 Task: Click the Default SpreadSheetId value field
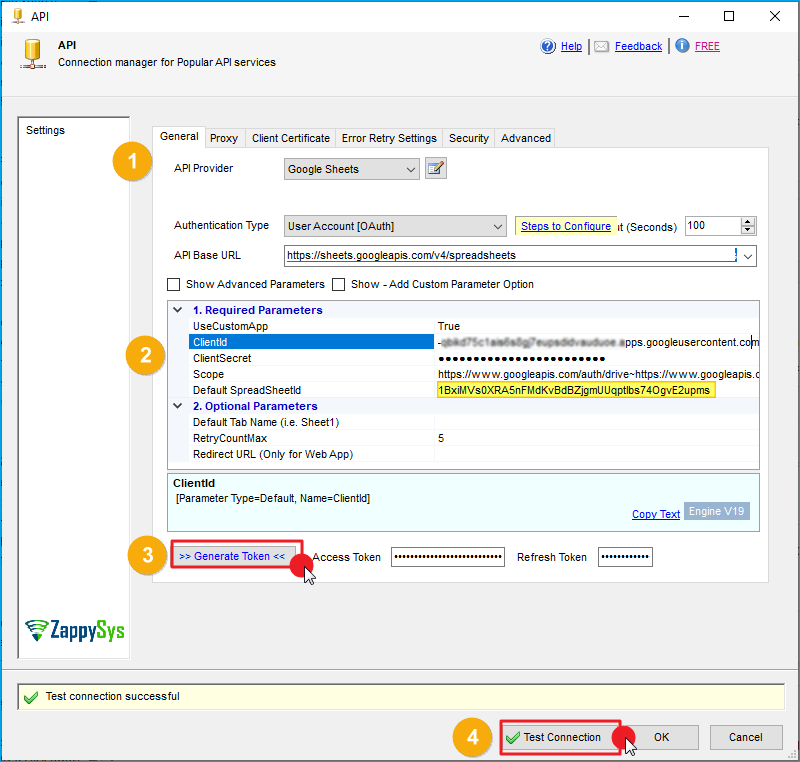(x=575, y=390)
